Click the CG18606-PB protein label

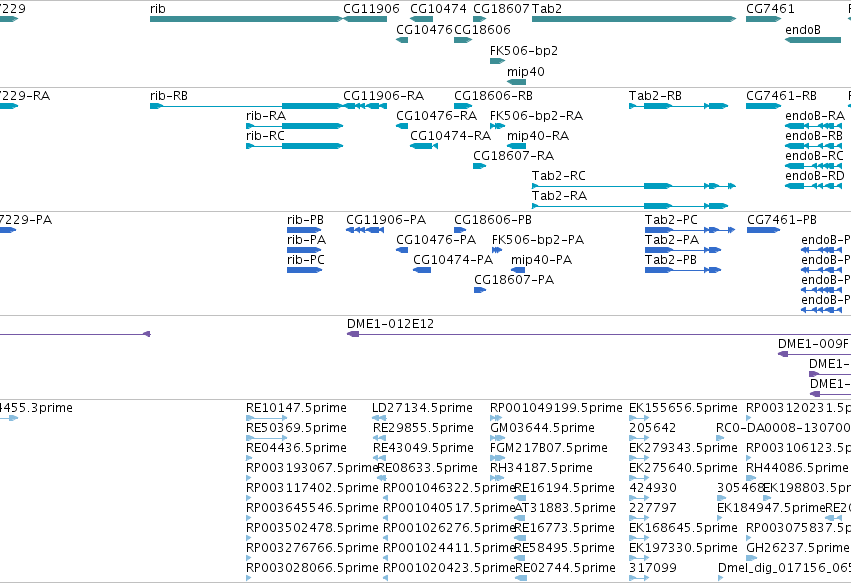point(493,220)
